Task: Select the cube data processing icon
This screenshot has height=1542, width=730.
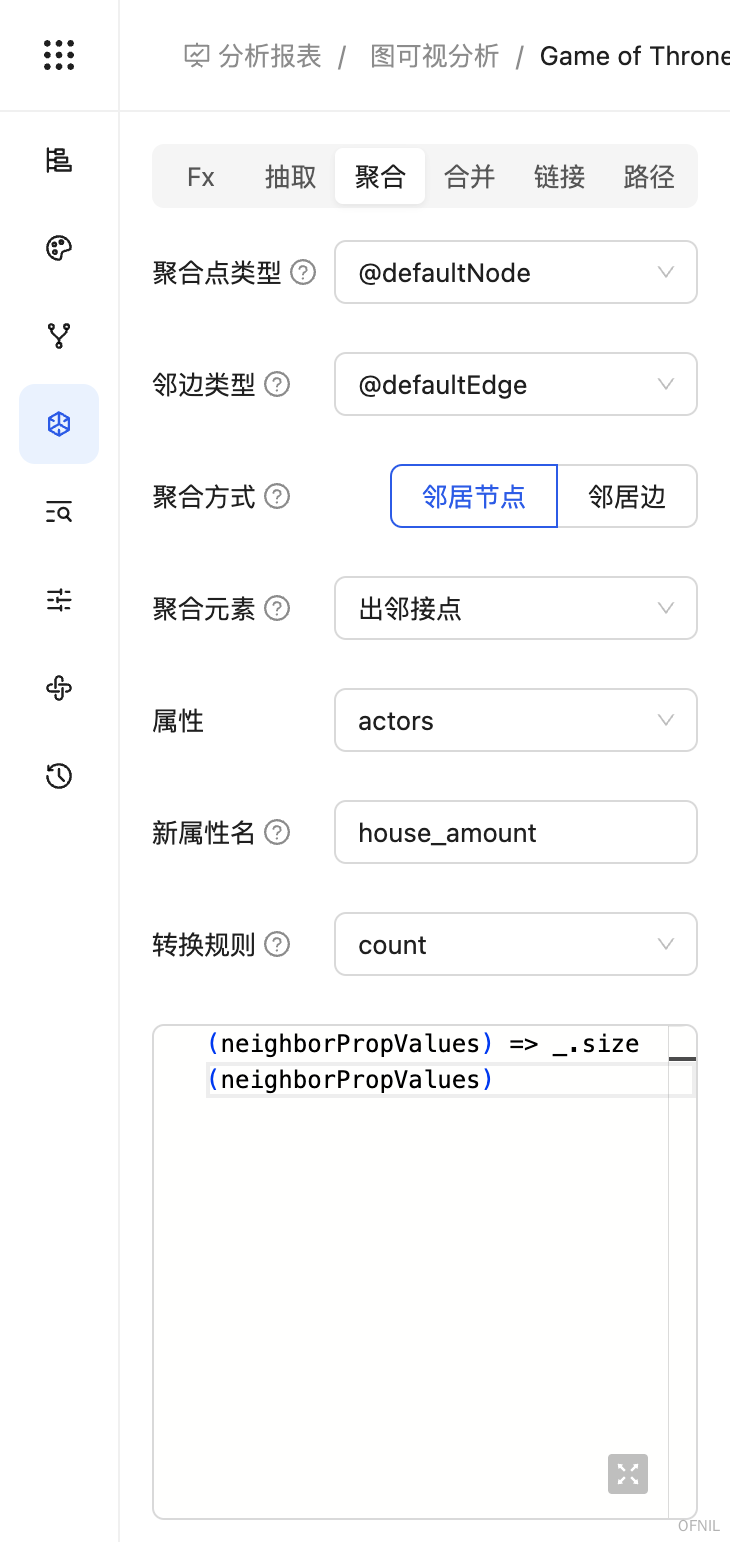Action: point(59,424)
